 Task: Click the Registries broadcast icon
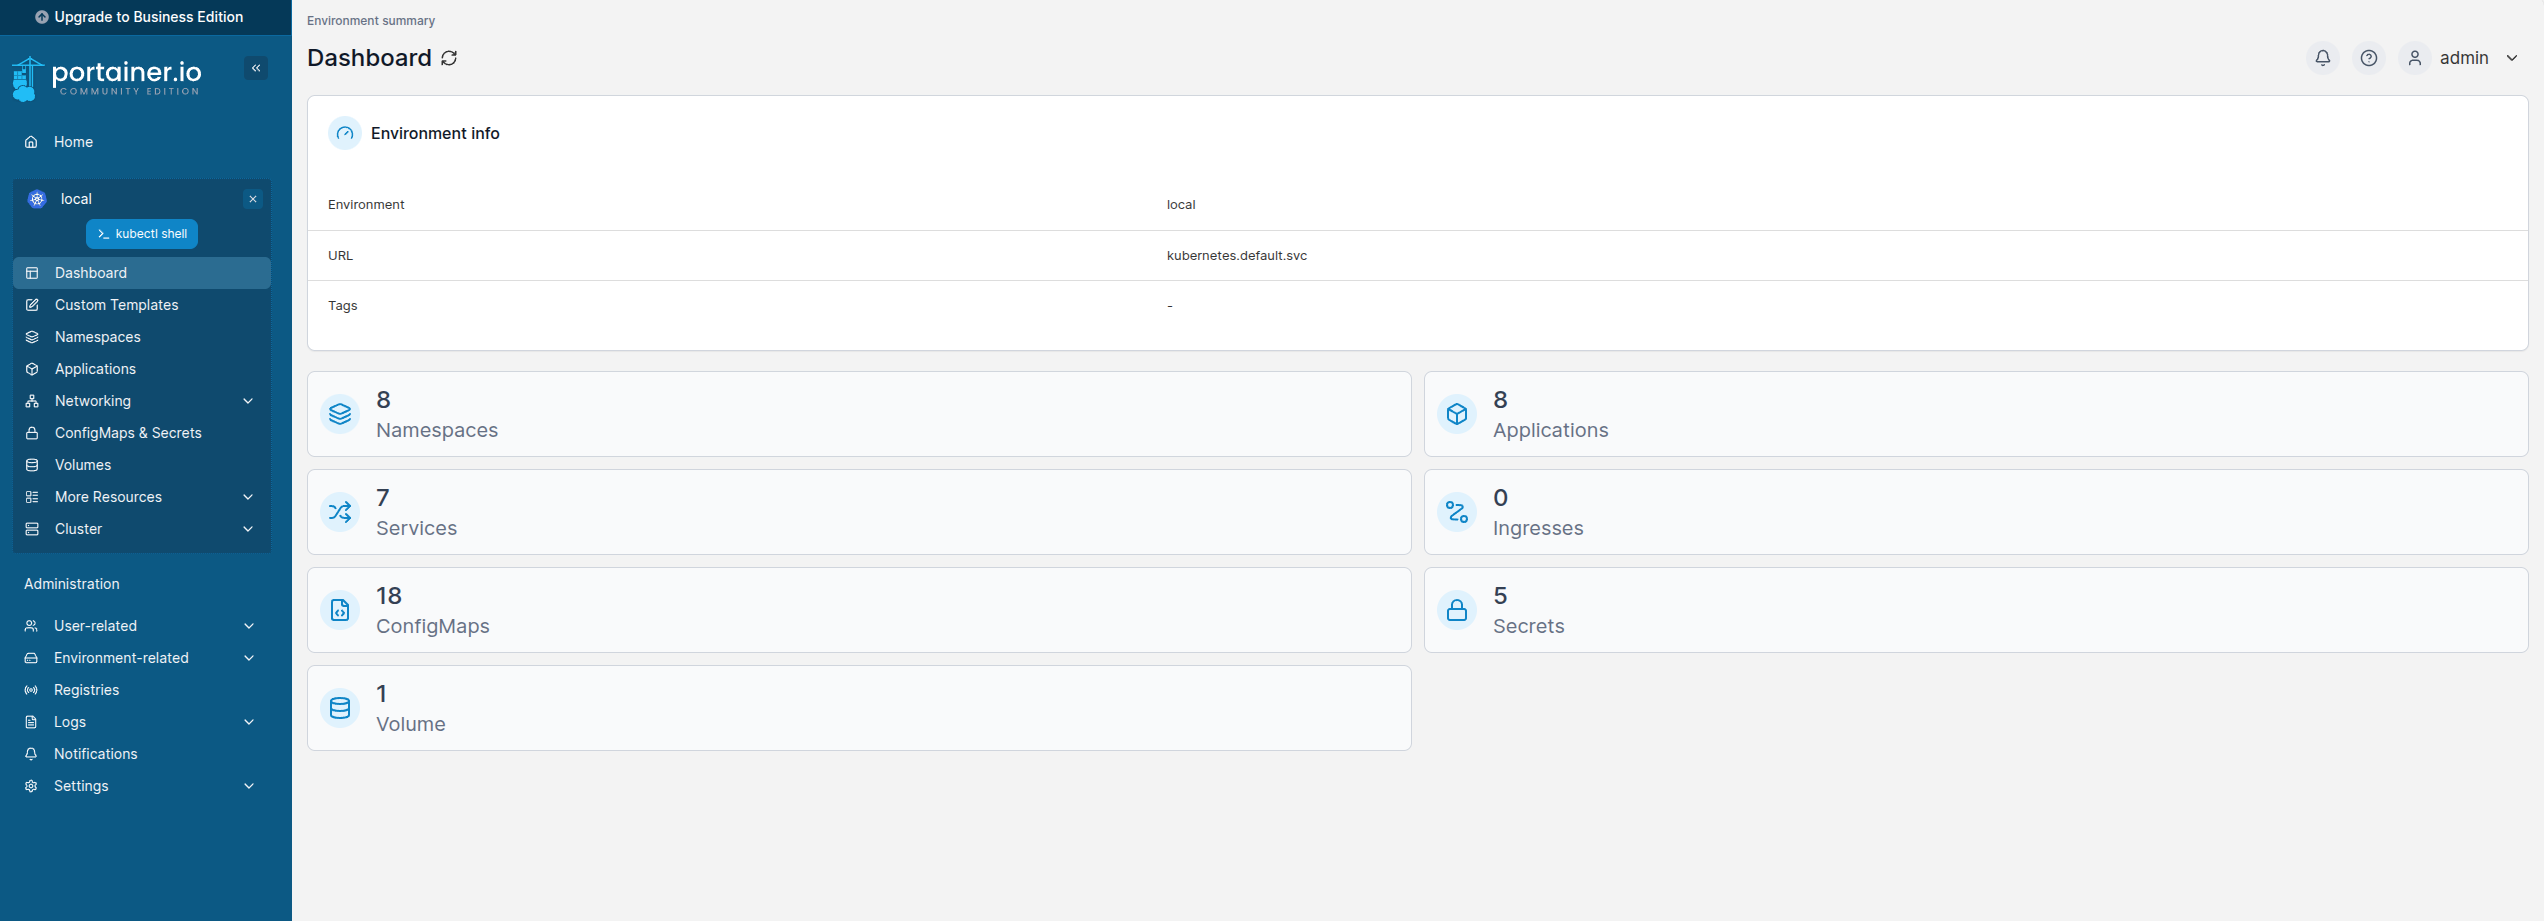[31, 690]
